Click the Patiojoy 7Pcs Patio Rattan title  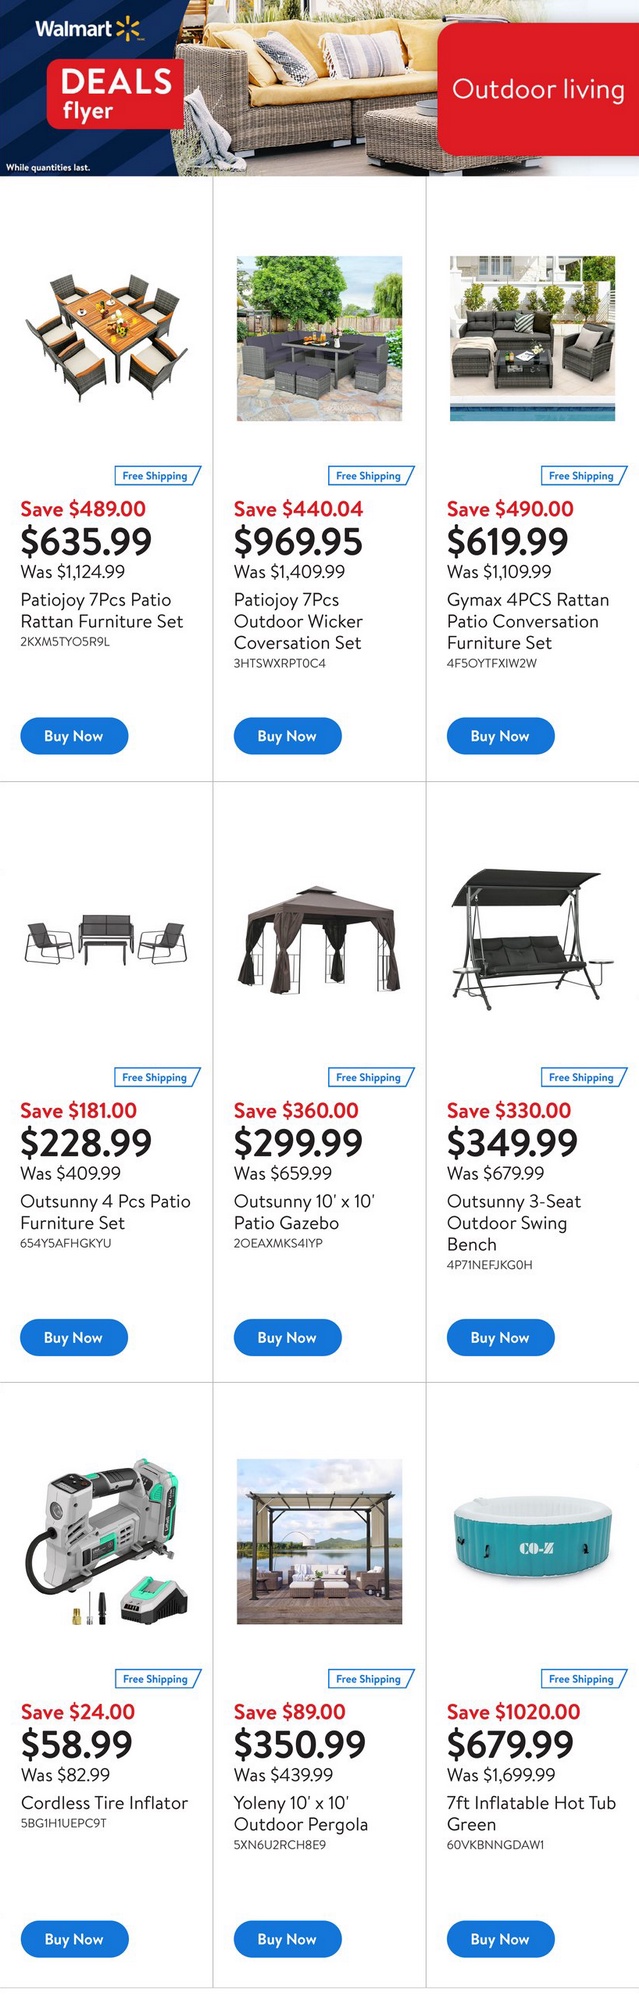coord(101,610)
